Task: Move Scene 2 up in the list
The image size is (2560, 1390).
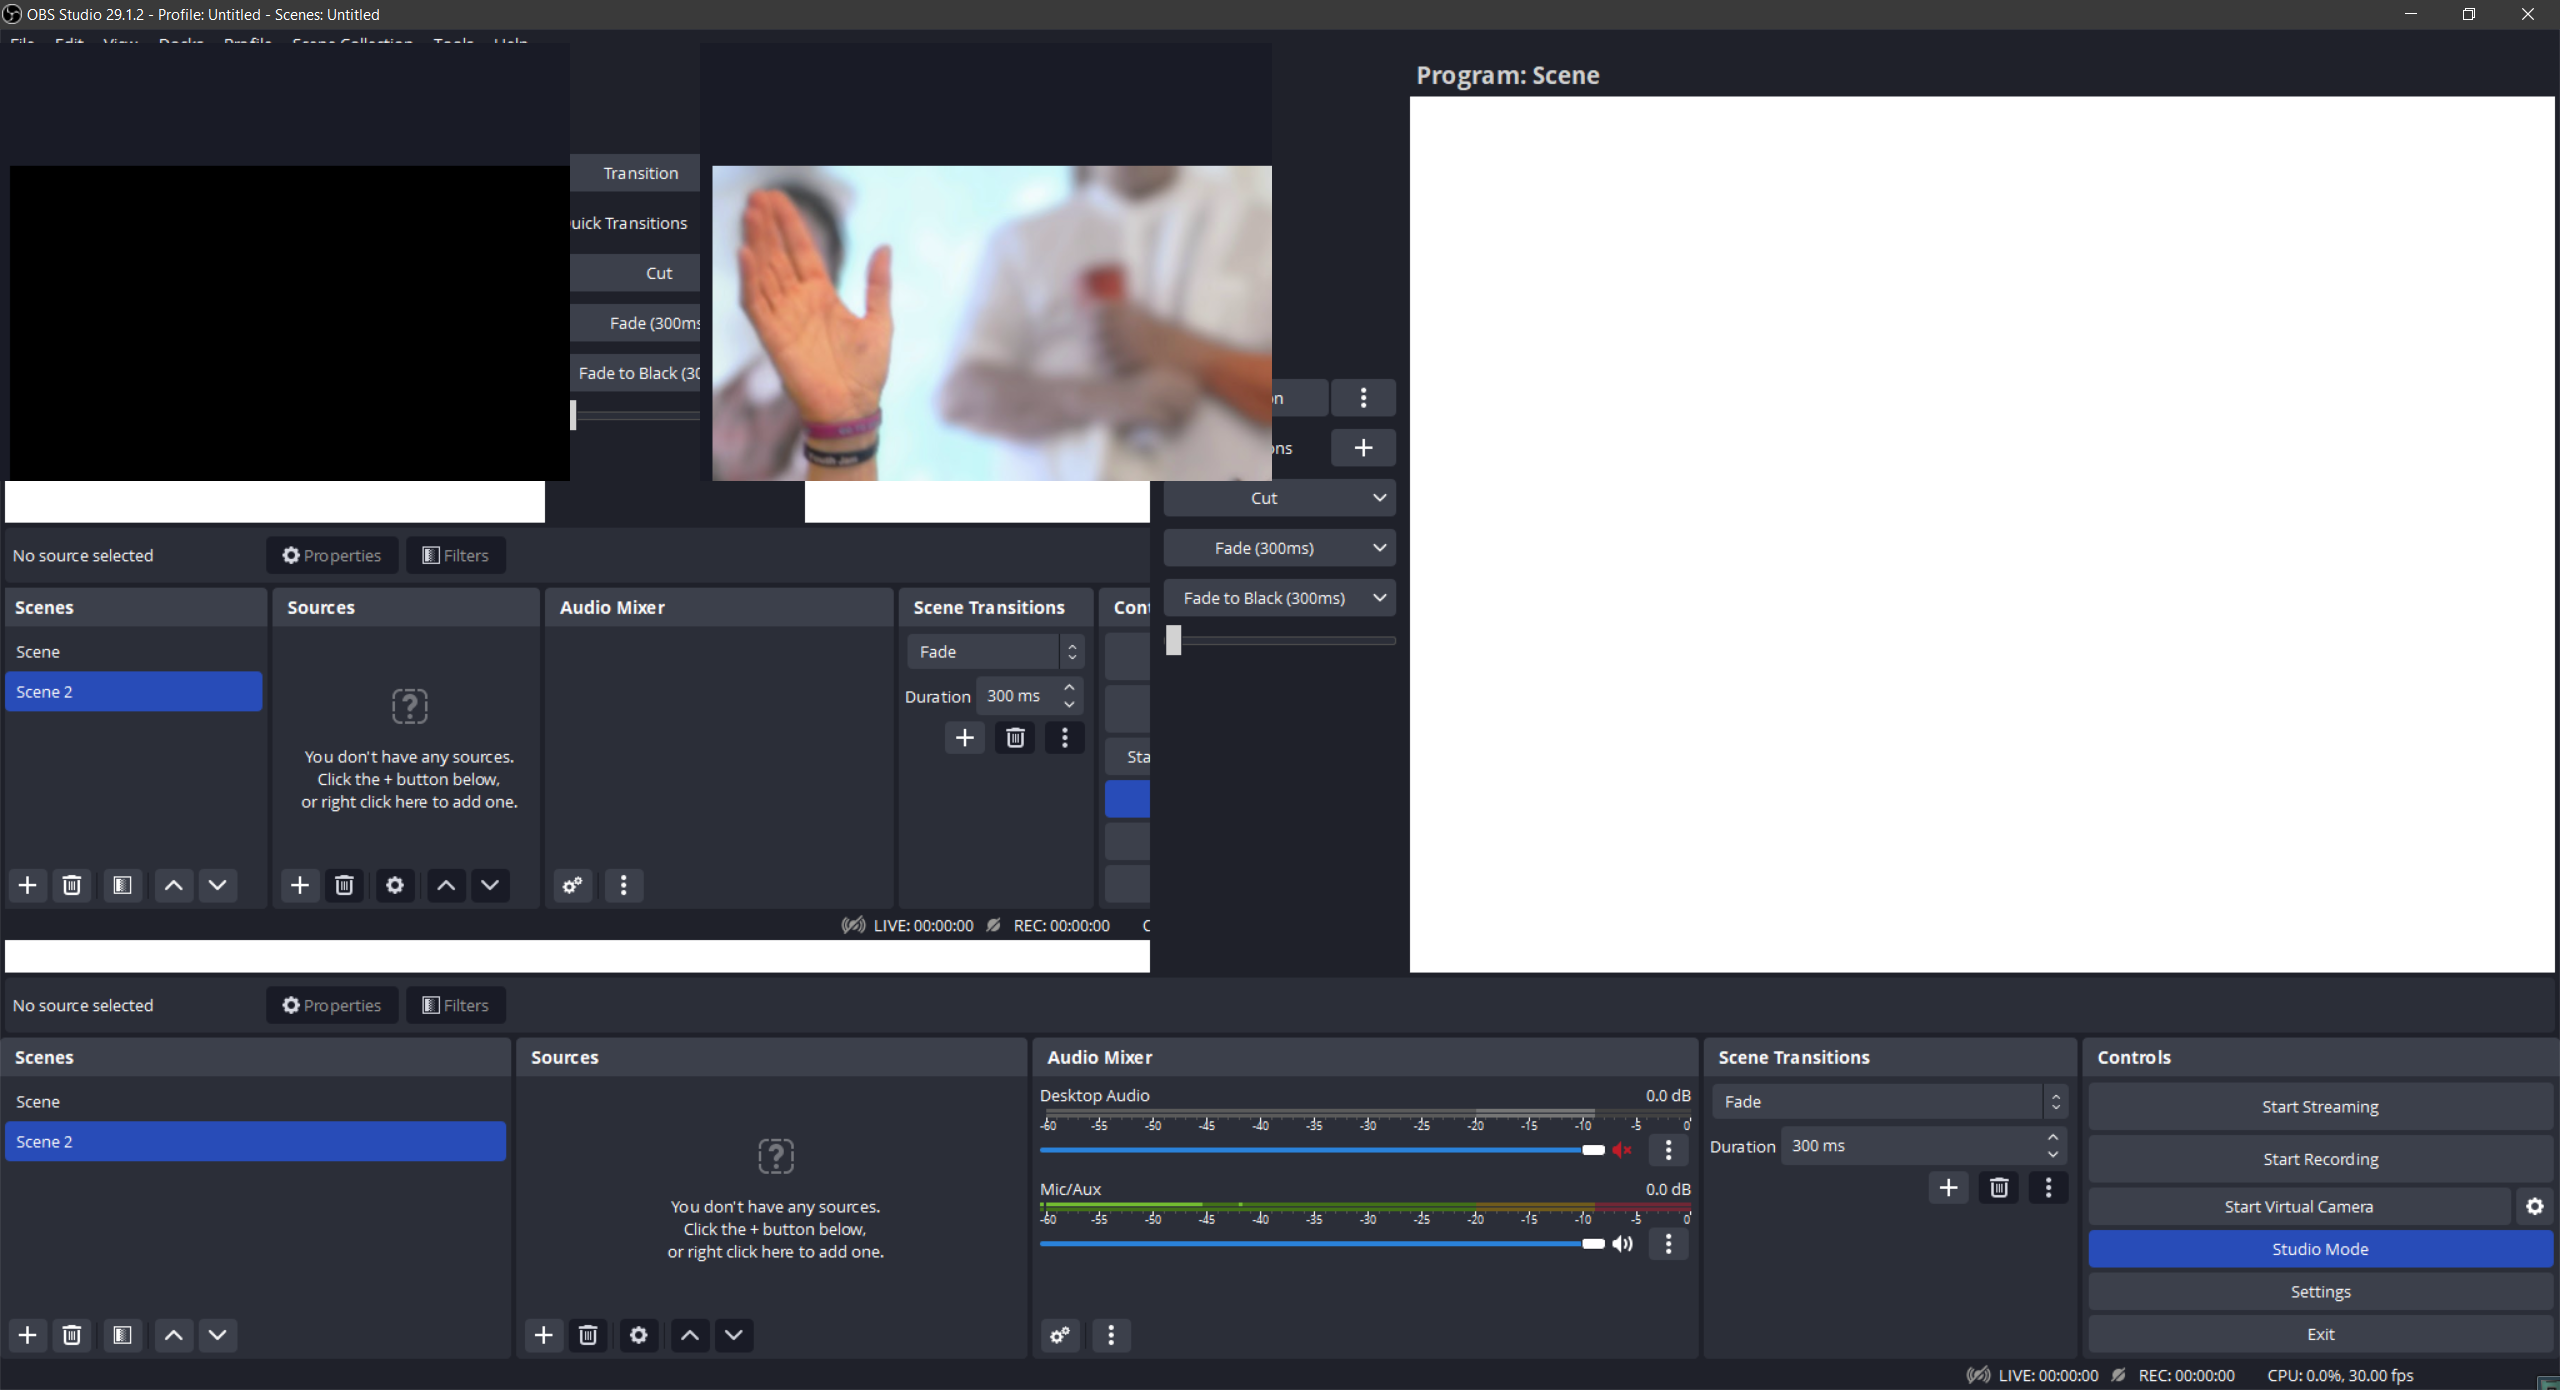Action: [172, 1335]
